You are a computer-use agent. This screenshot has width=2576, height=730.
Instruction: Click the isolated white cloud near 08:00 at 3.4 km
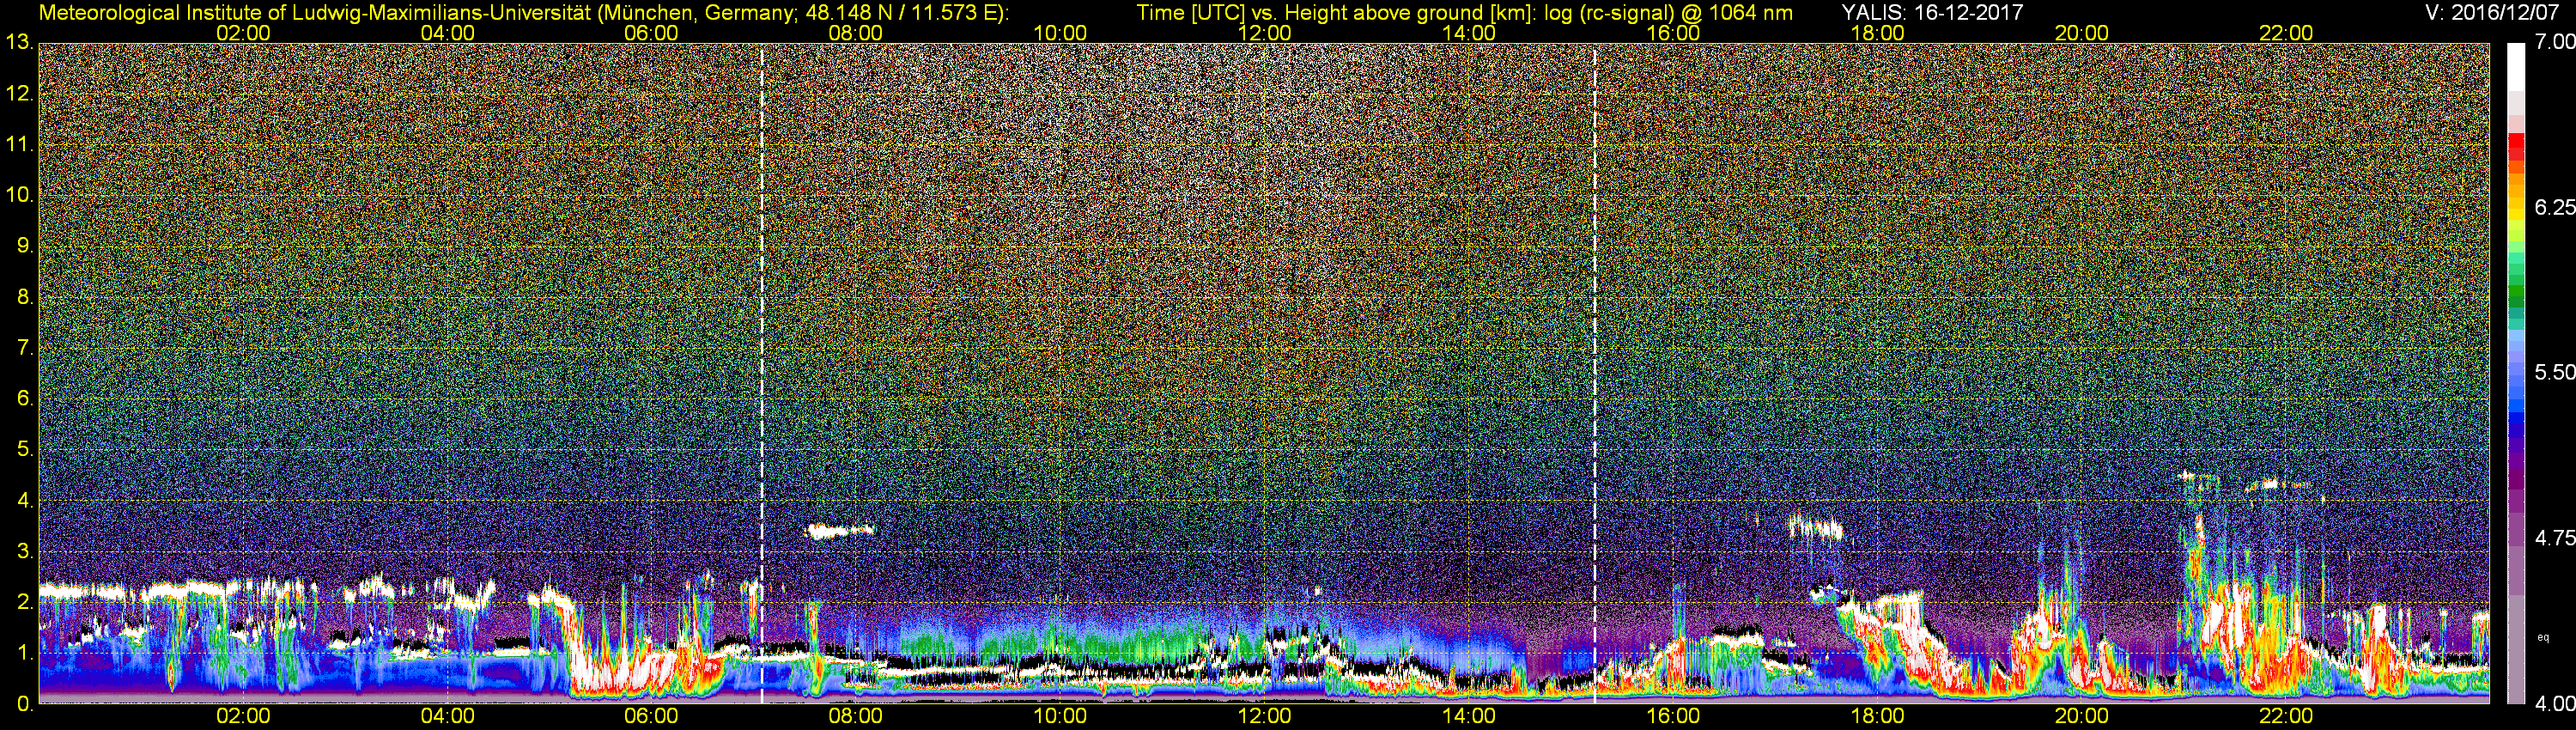(839, 531)
